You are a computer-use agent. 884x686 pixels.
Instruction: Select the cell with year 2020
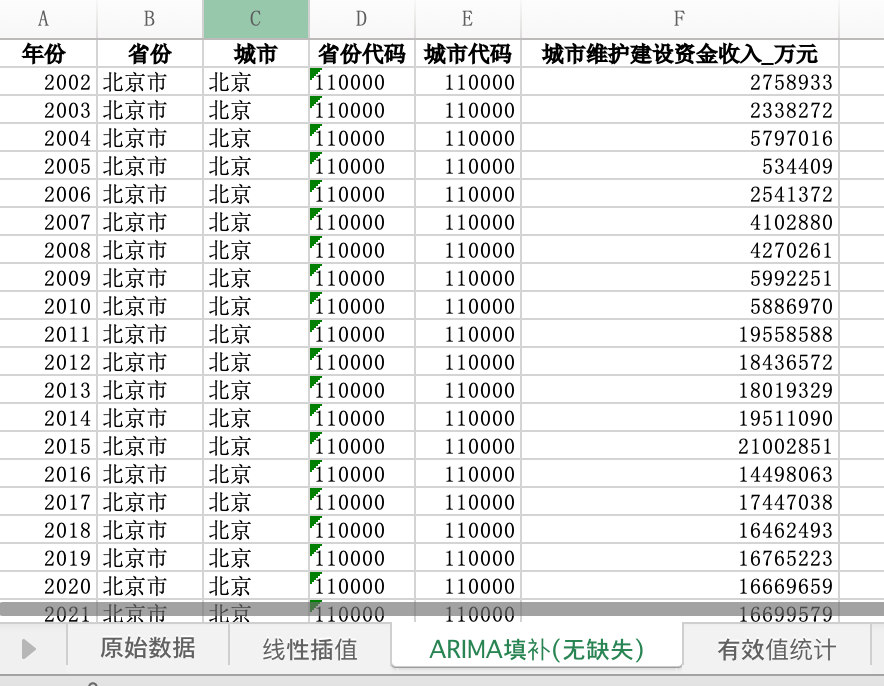48,586
